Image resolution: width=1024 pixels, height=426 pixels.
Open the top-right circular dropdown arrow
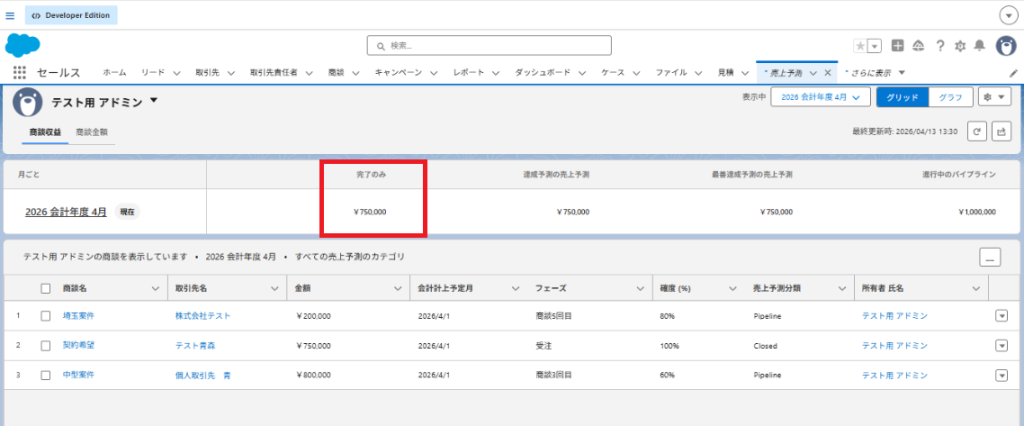pos(1008,15)
